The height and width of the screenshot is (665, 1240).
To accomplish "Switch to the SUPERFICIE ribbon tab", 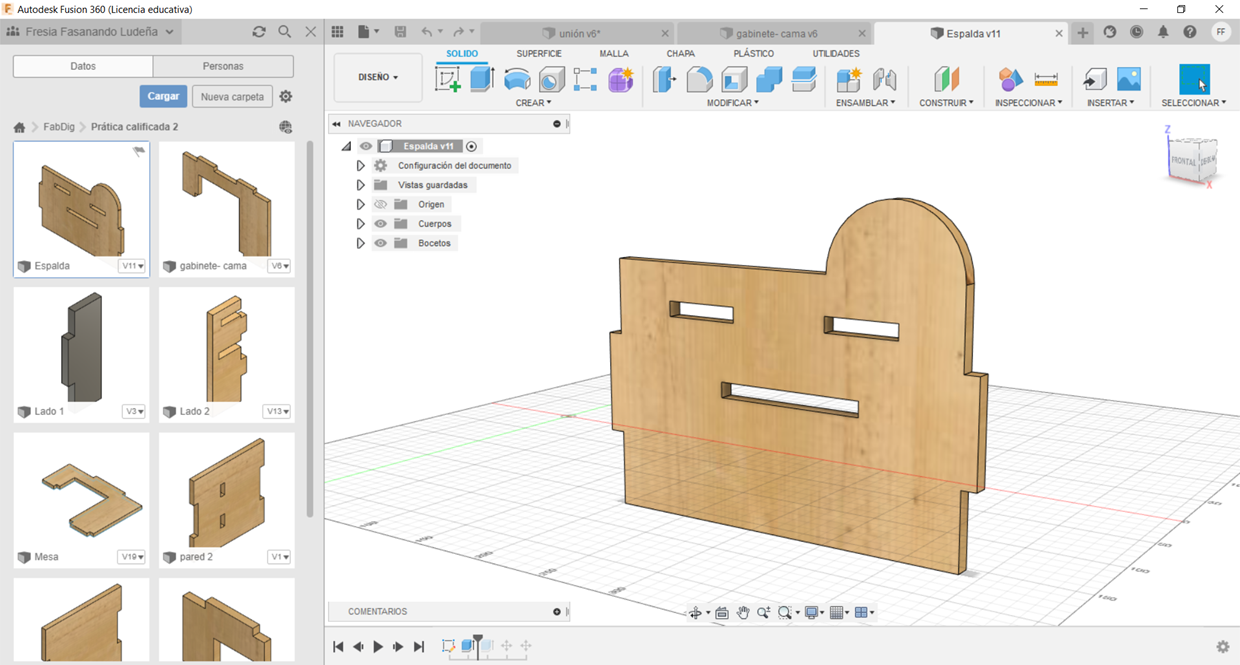I will tap(538, 53).
